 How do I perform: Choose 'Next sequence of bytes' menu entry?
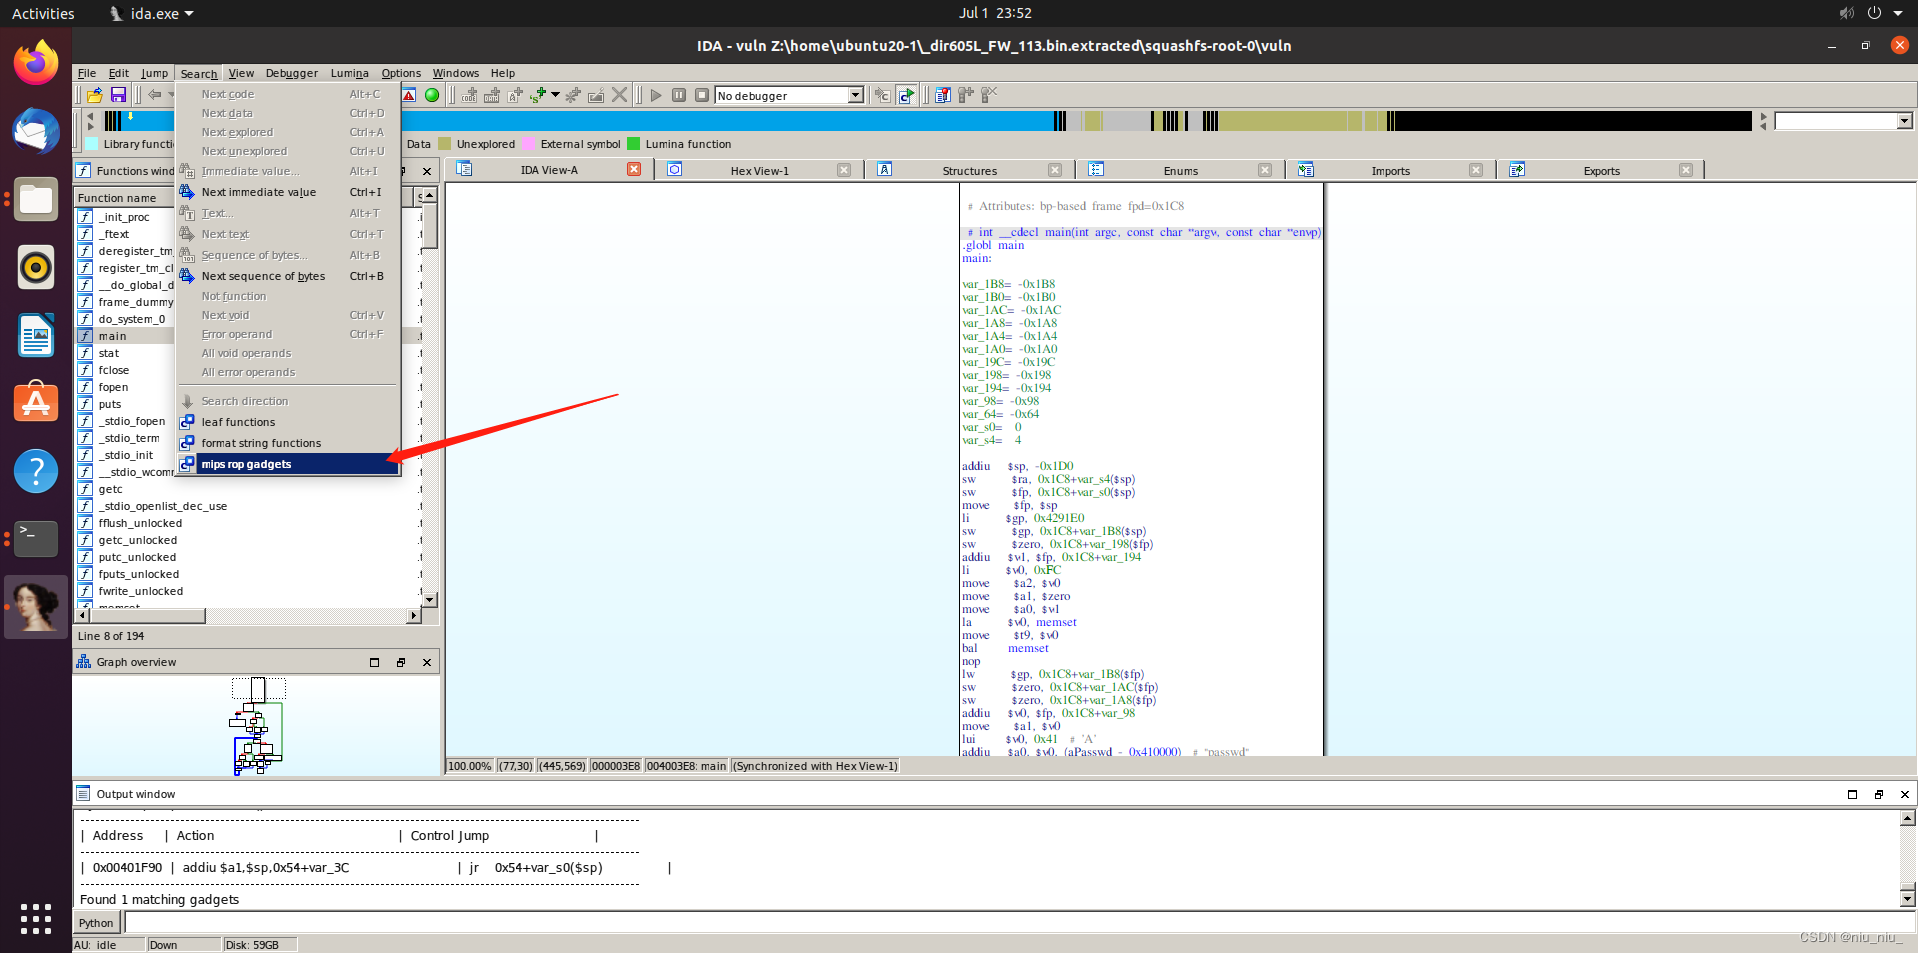click(x=288, y=276)
